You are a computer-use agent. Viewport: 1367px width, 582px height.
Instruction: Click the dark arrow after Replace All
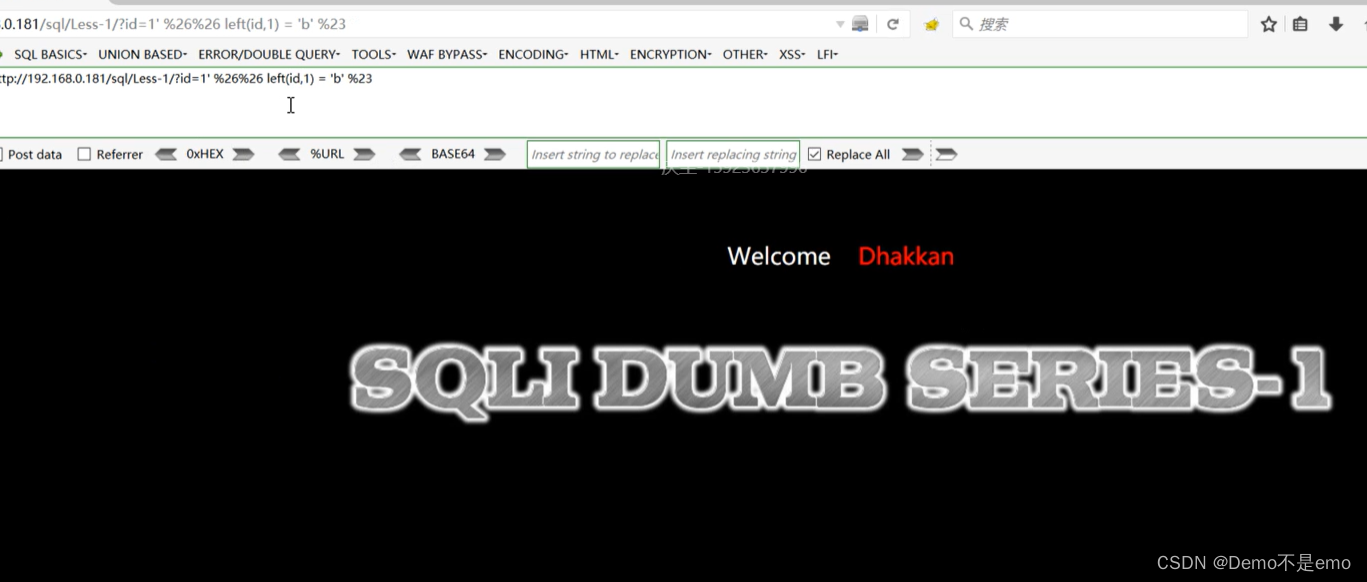(912, 154)
